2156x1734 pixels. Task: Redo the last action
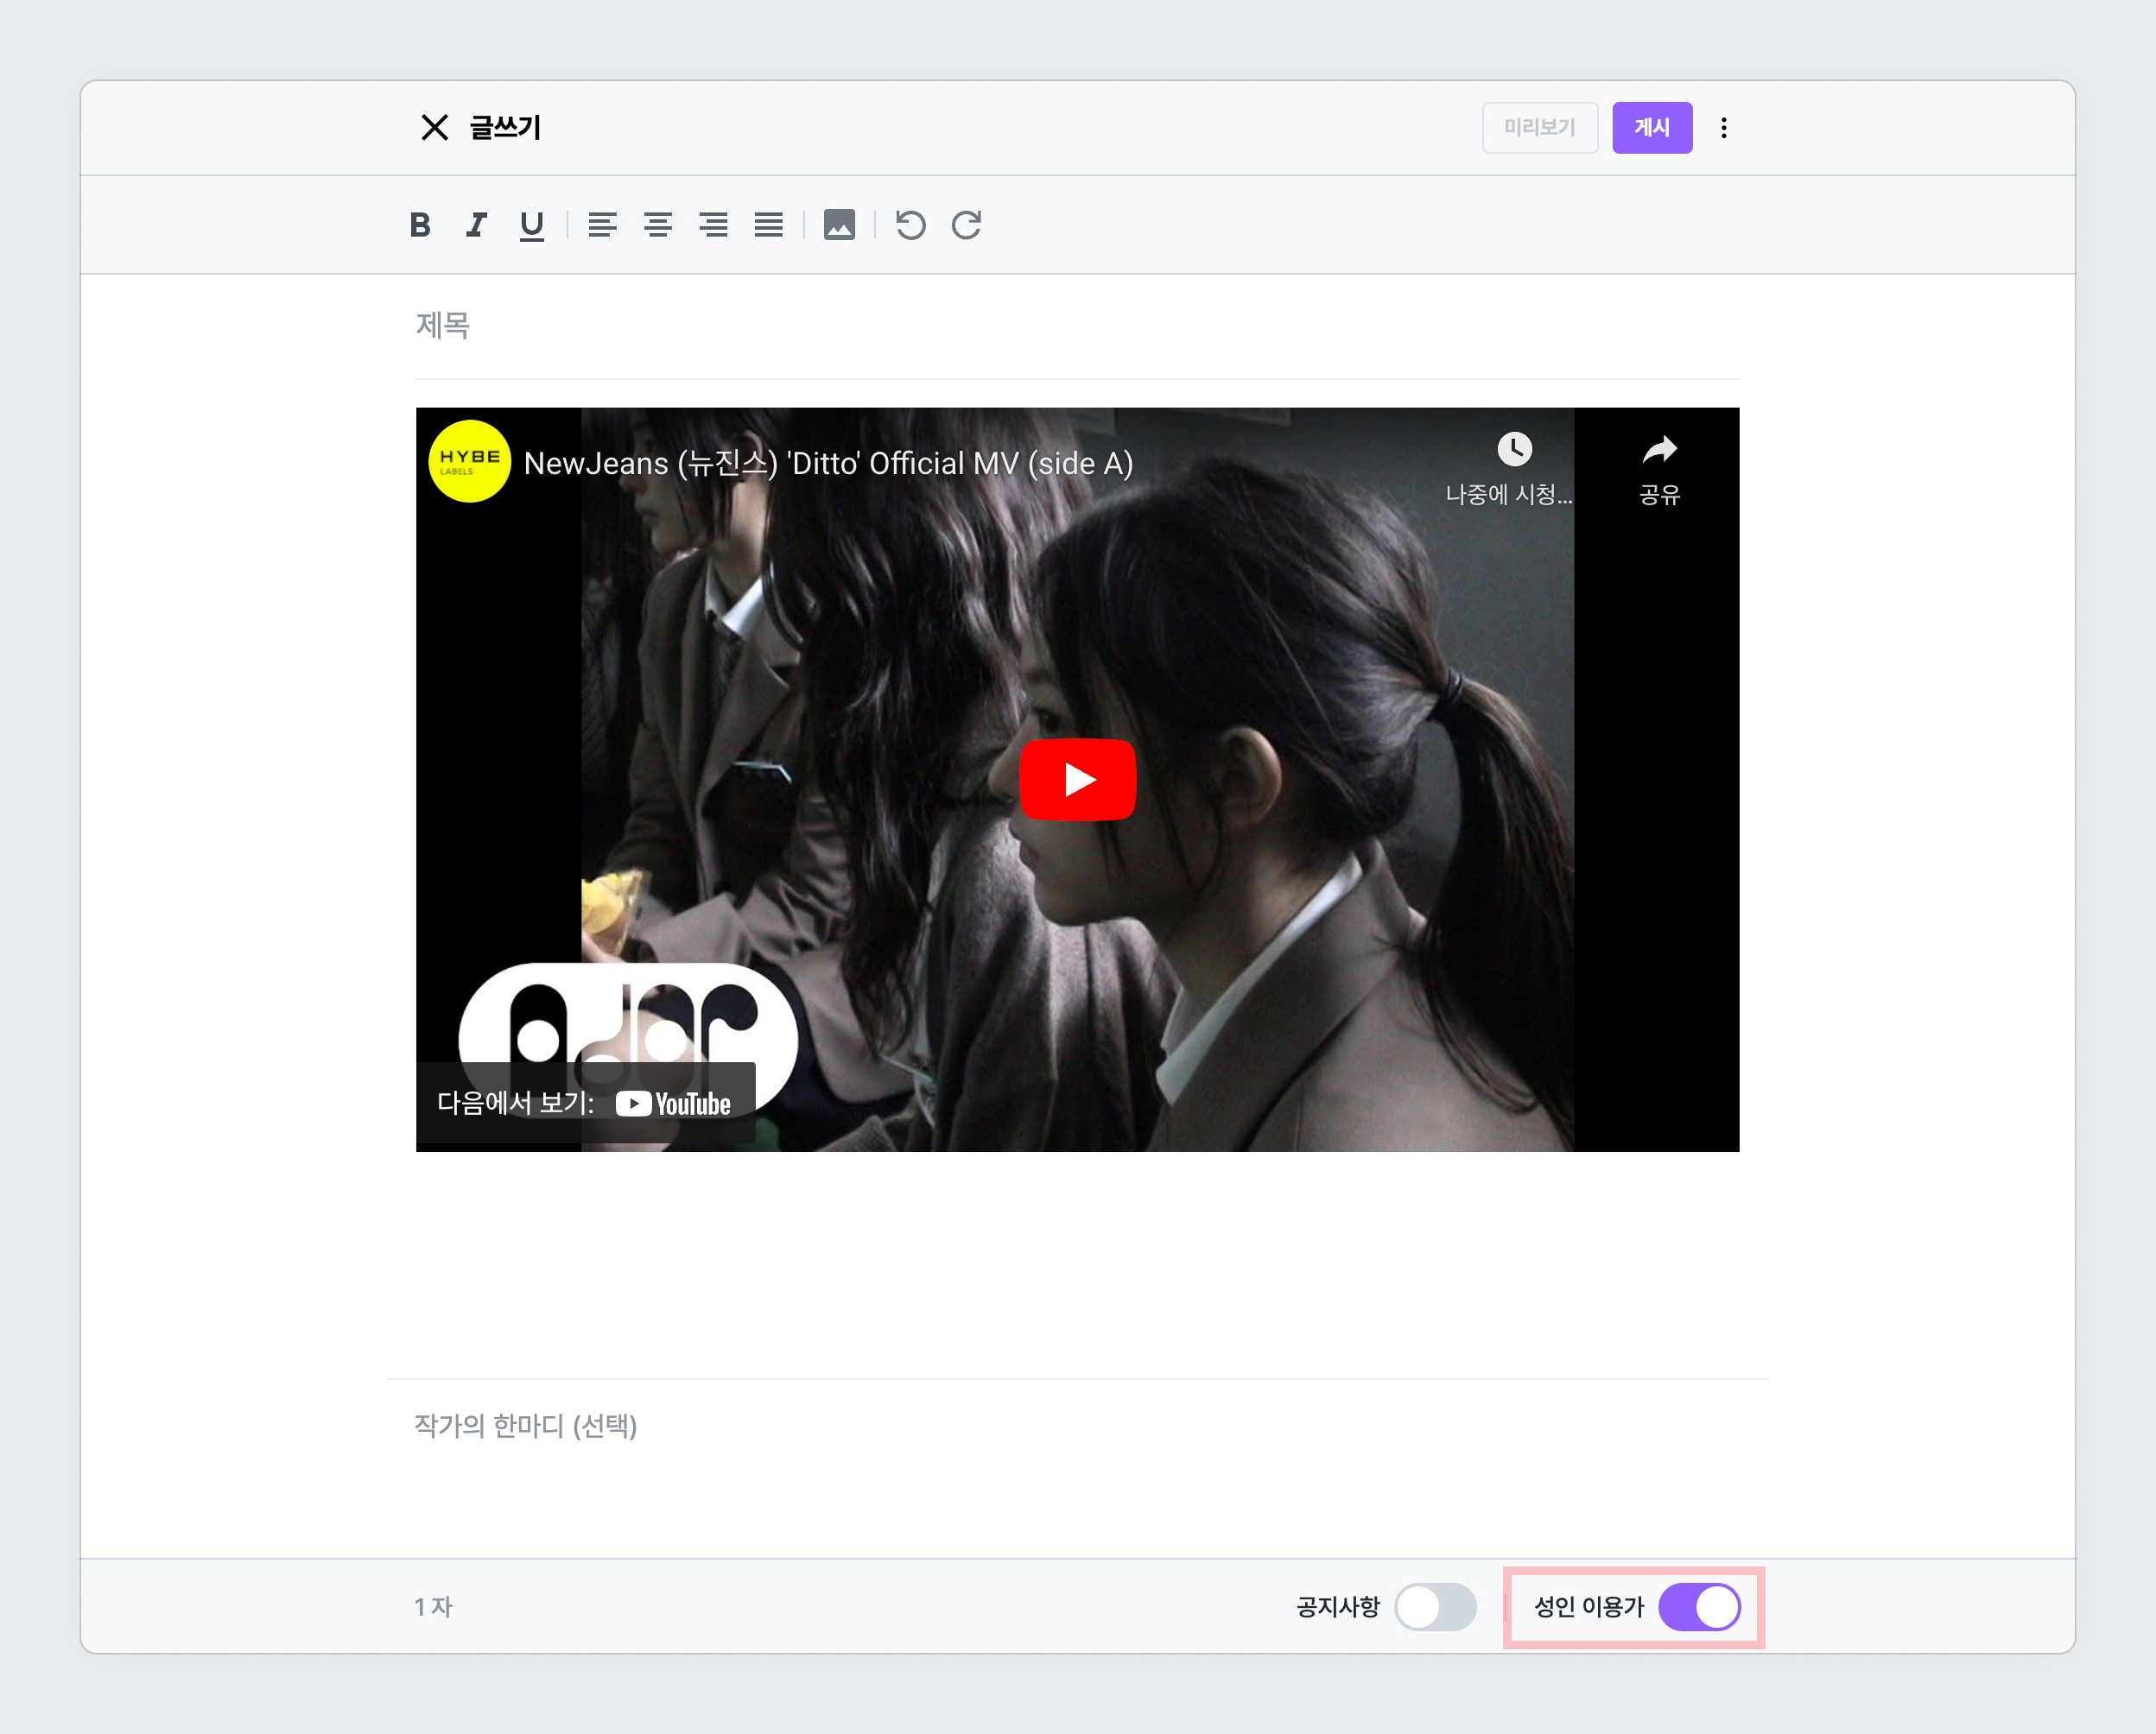[966, 225]
